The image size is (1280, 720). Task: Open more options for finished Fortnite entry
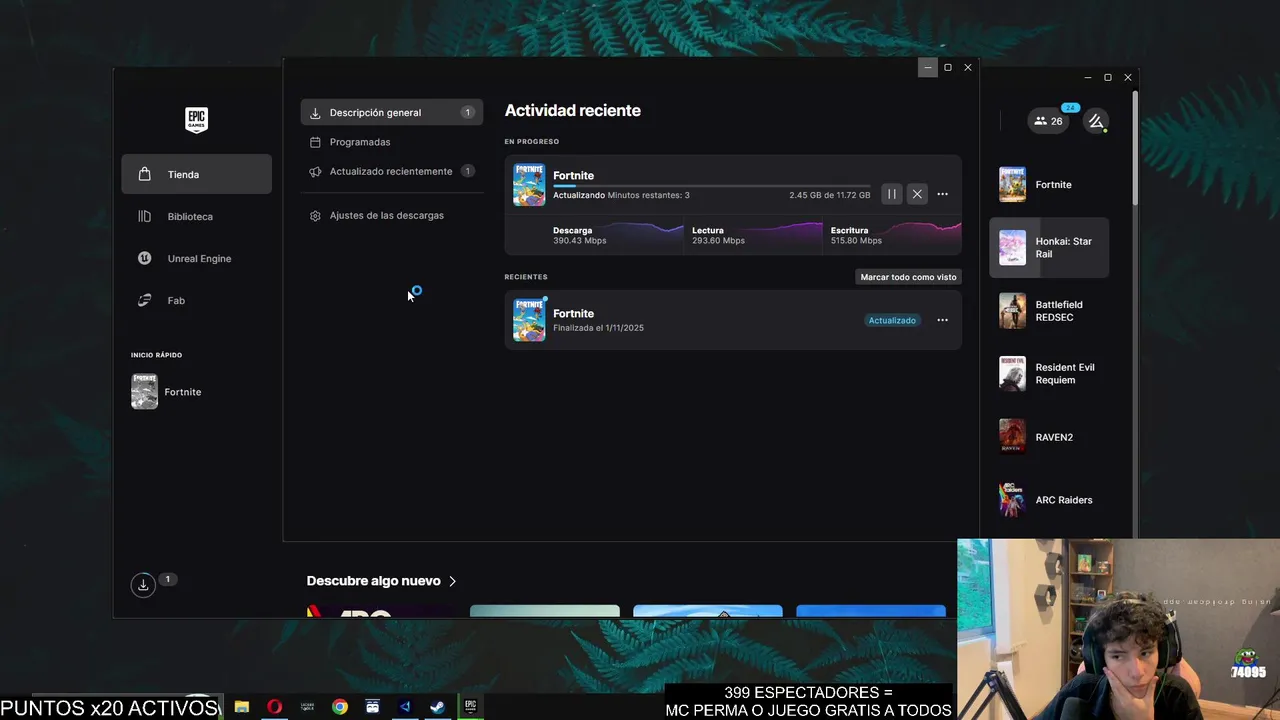point(942,320)
